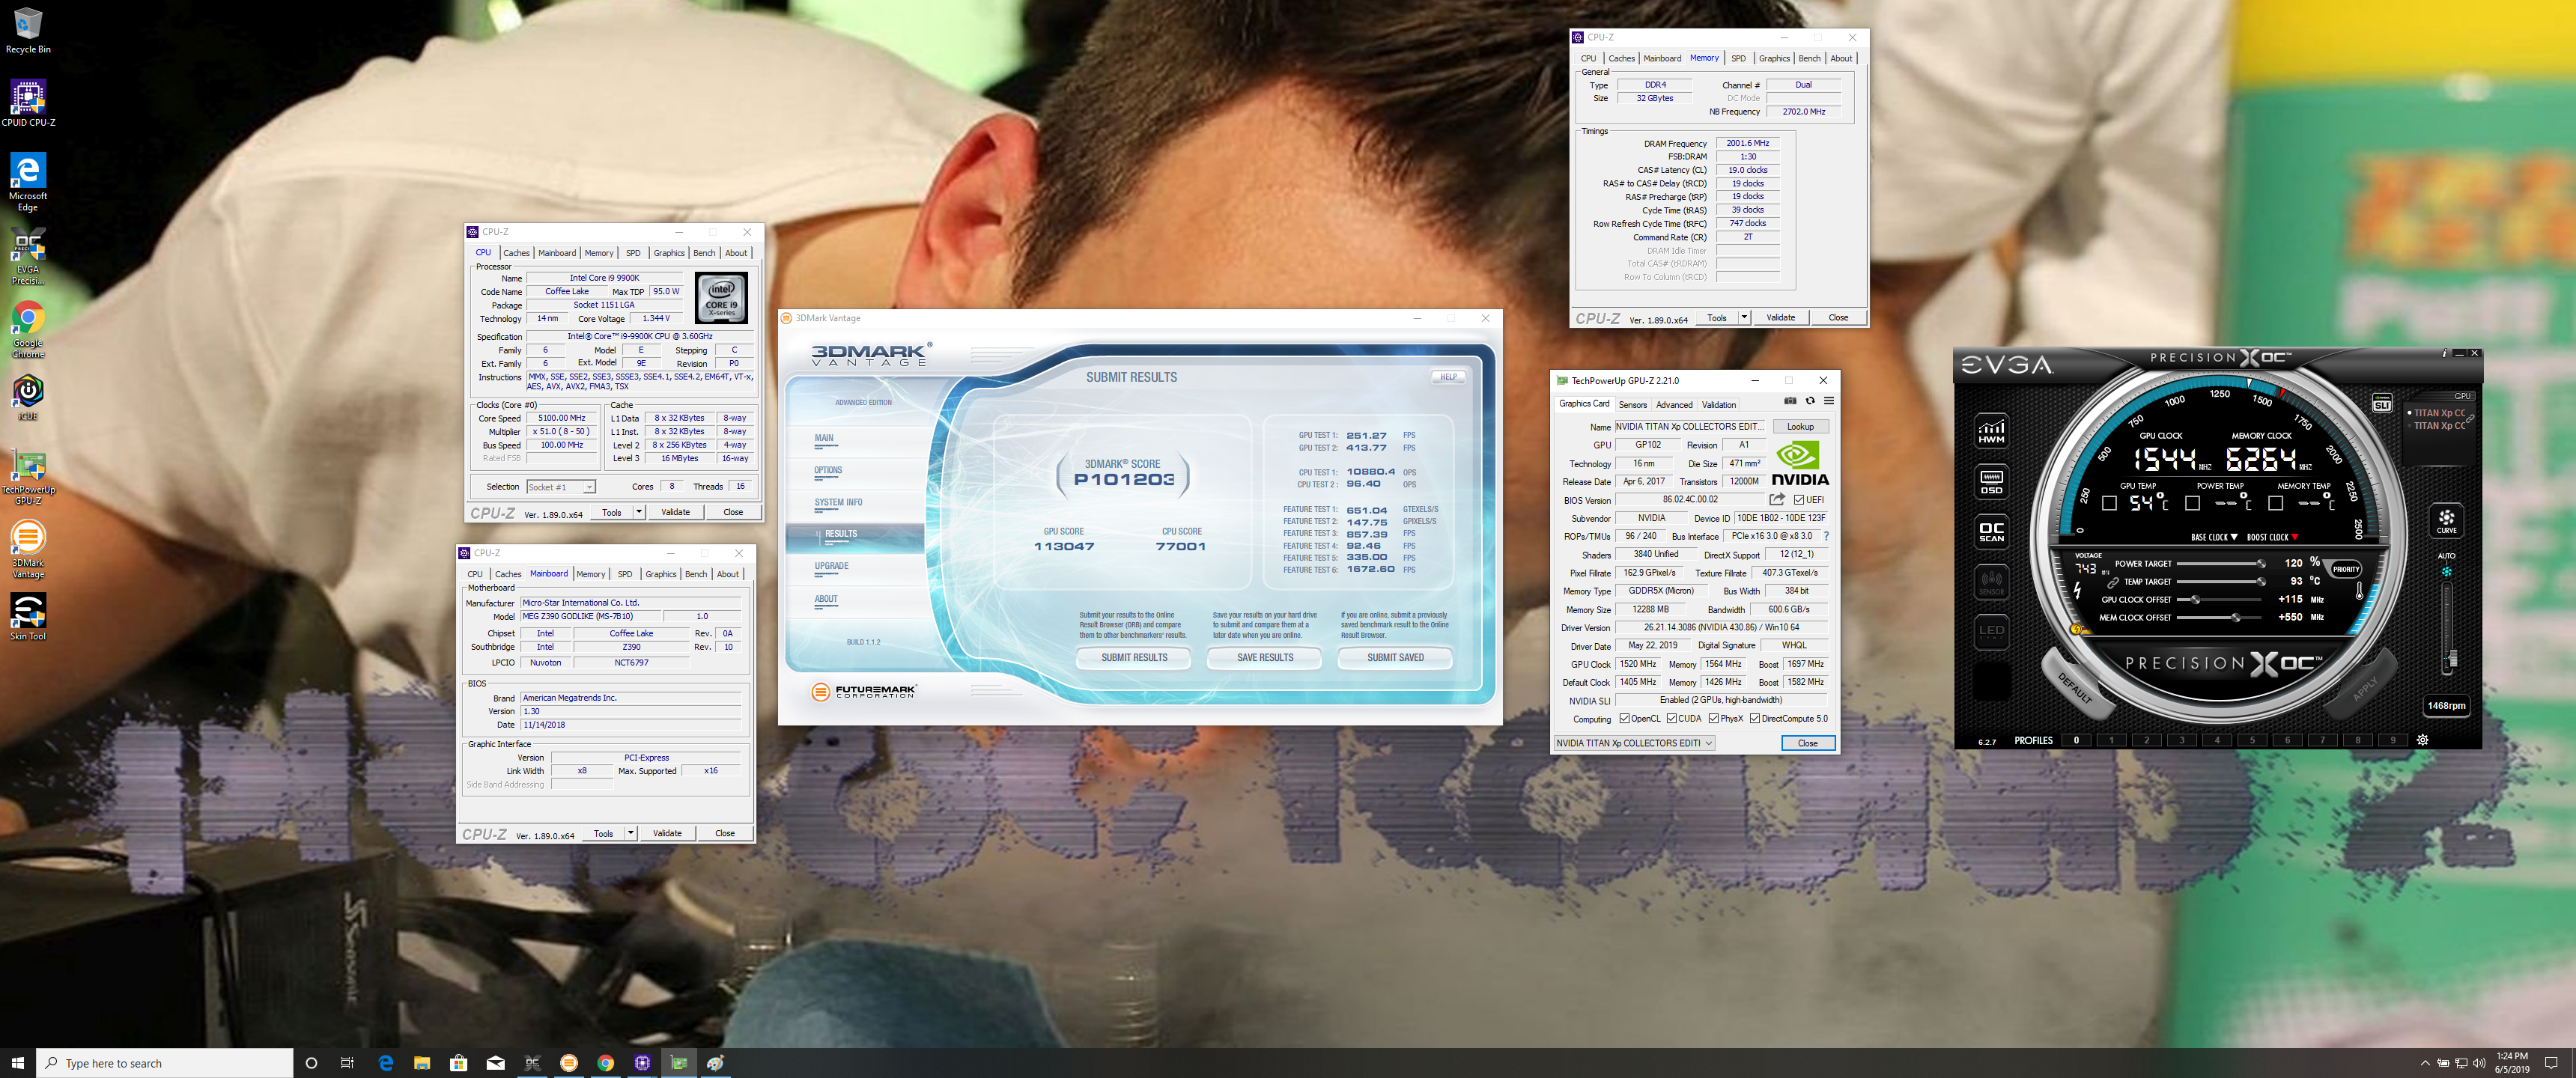Open the OSD settings in Precision X
2576x1078 pixels.
coord(1991,482)
